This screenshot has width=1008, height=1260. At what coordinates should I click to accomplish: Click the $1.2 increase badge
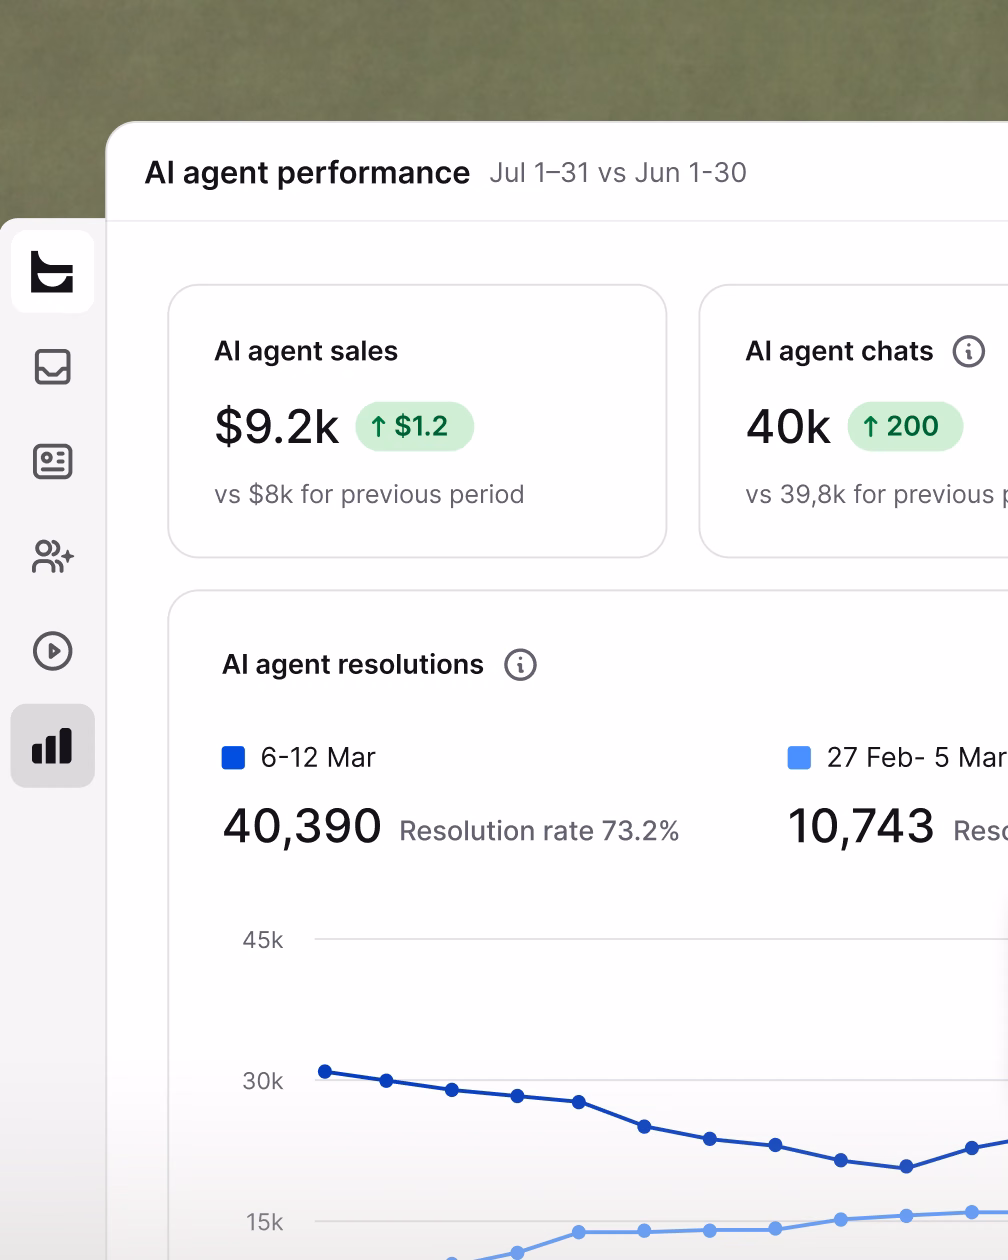(414, 426)
